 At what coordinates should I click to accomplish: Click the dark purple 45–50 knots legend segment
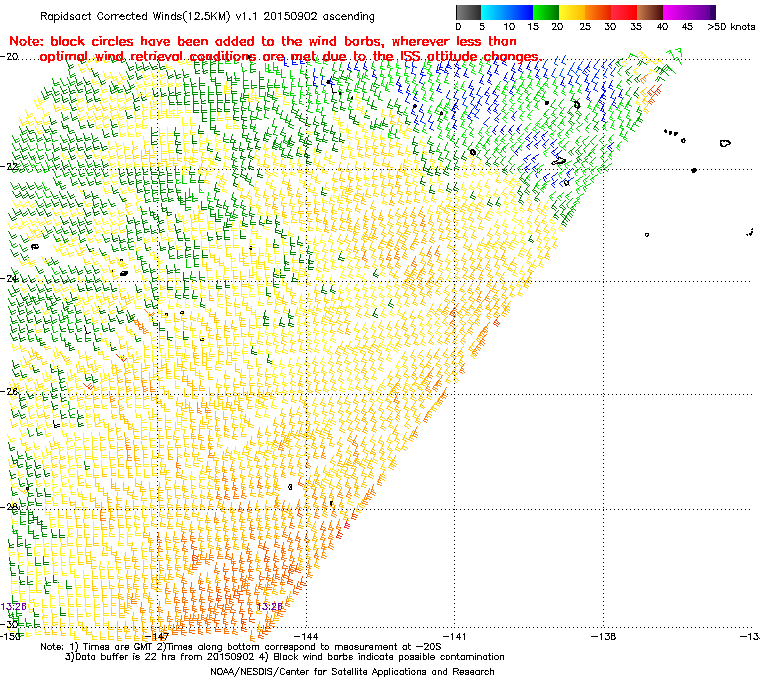click(x=702, y=12)
